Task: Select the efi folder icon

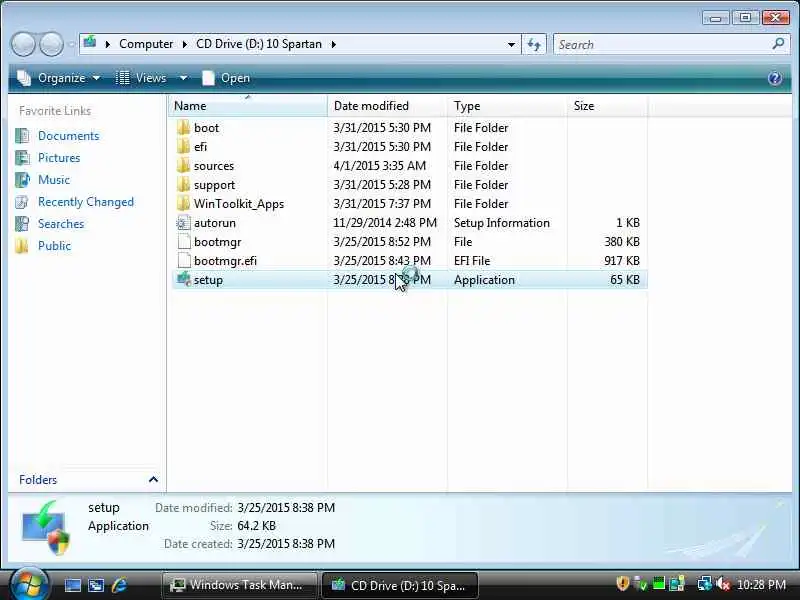Action: [x=184, y=147]
